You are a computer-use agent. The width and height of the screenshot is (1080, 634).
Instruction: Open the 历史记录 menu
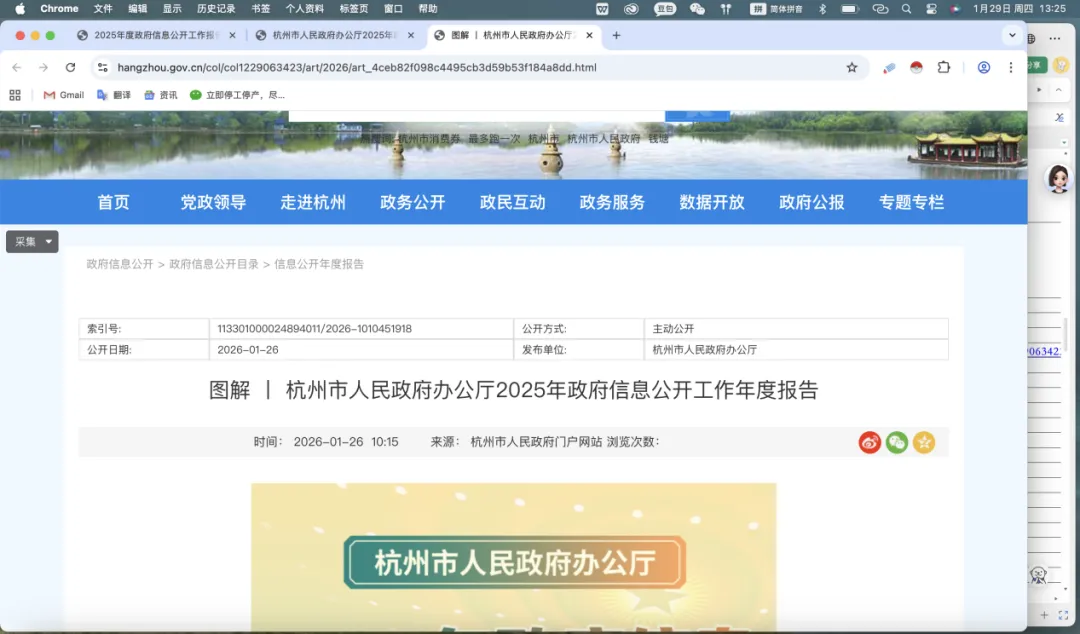[216, 9]
